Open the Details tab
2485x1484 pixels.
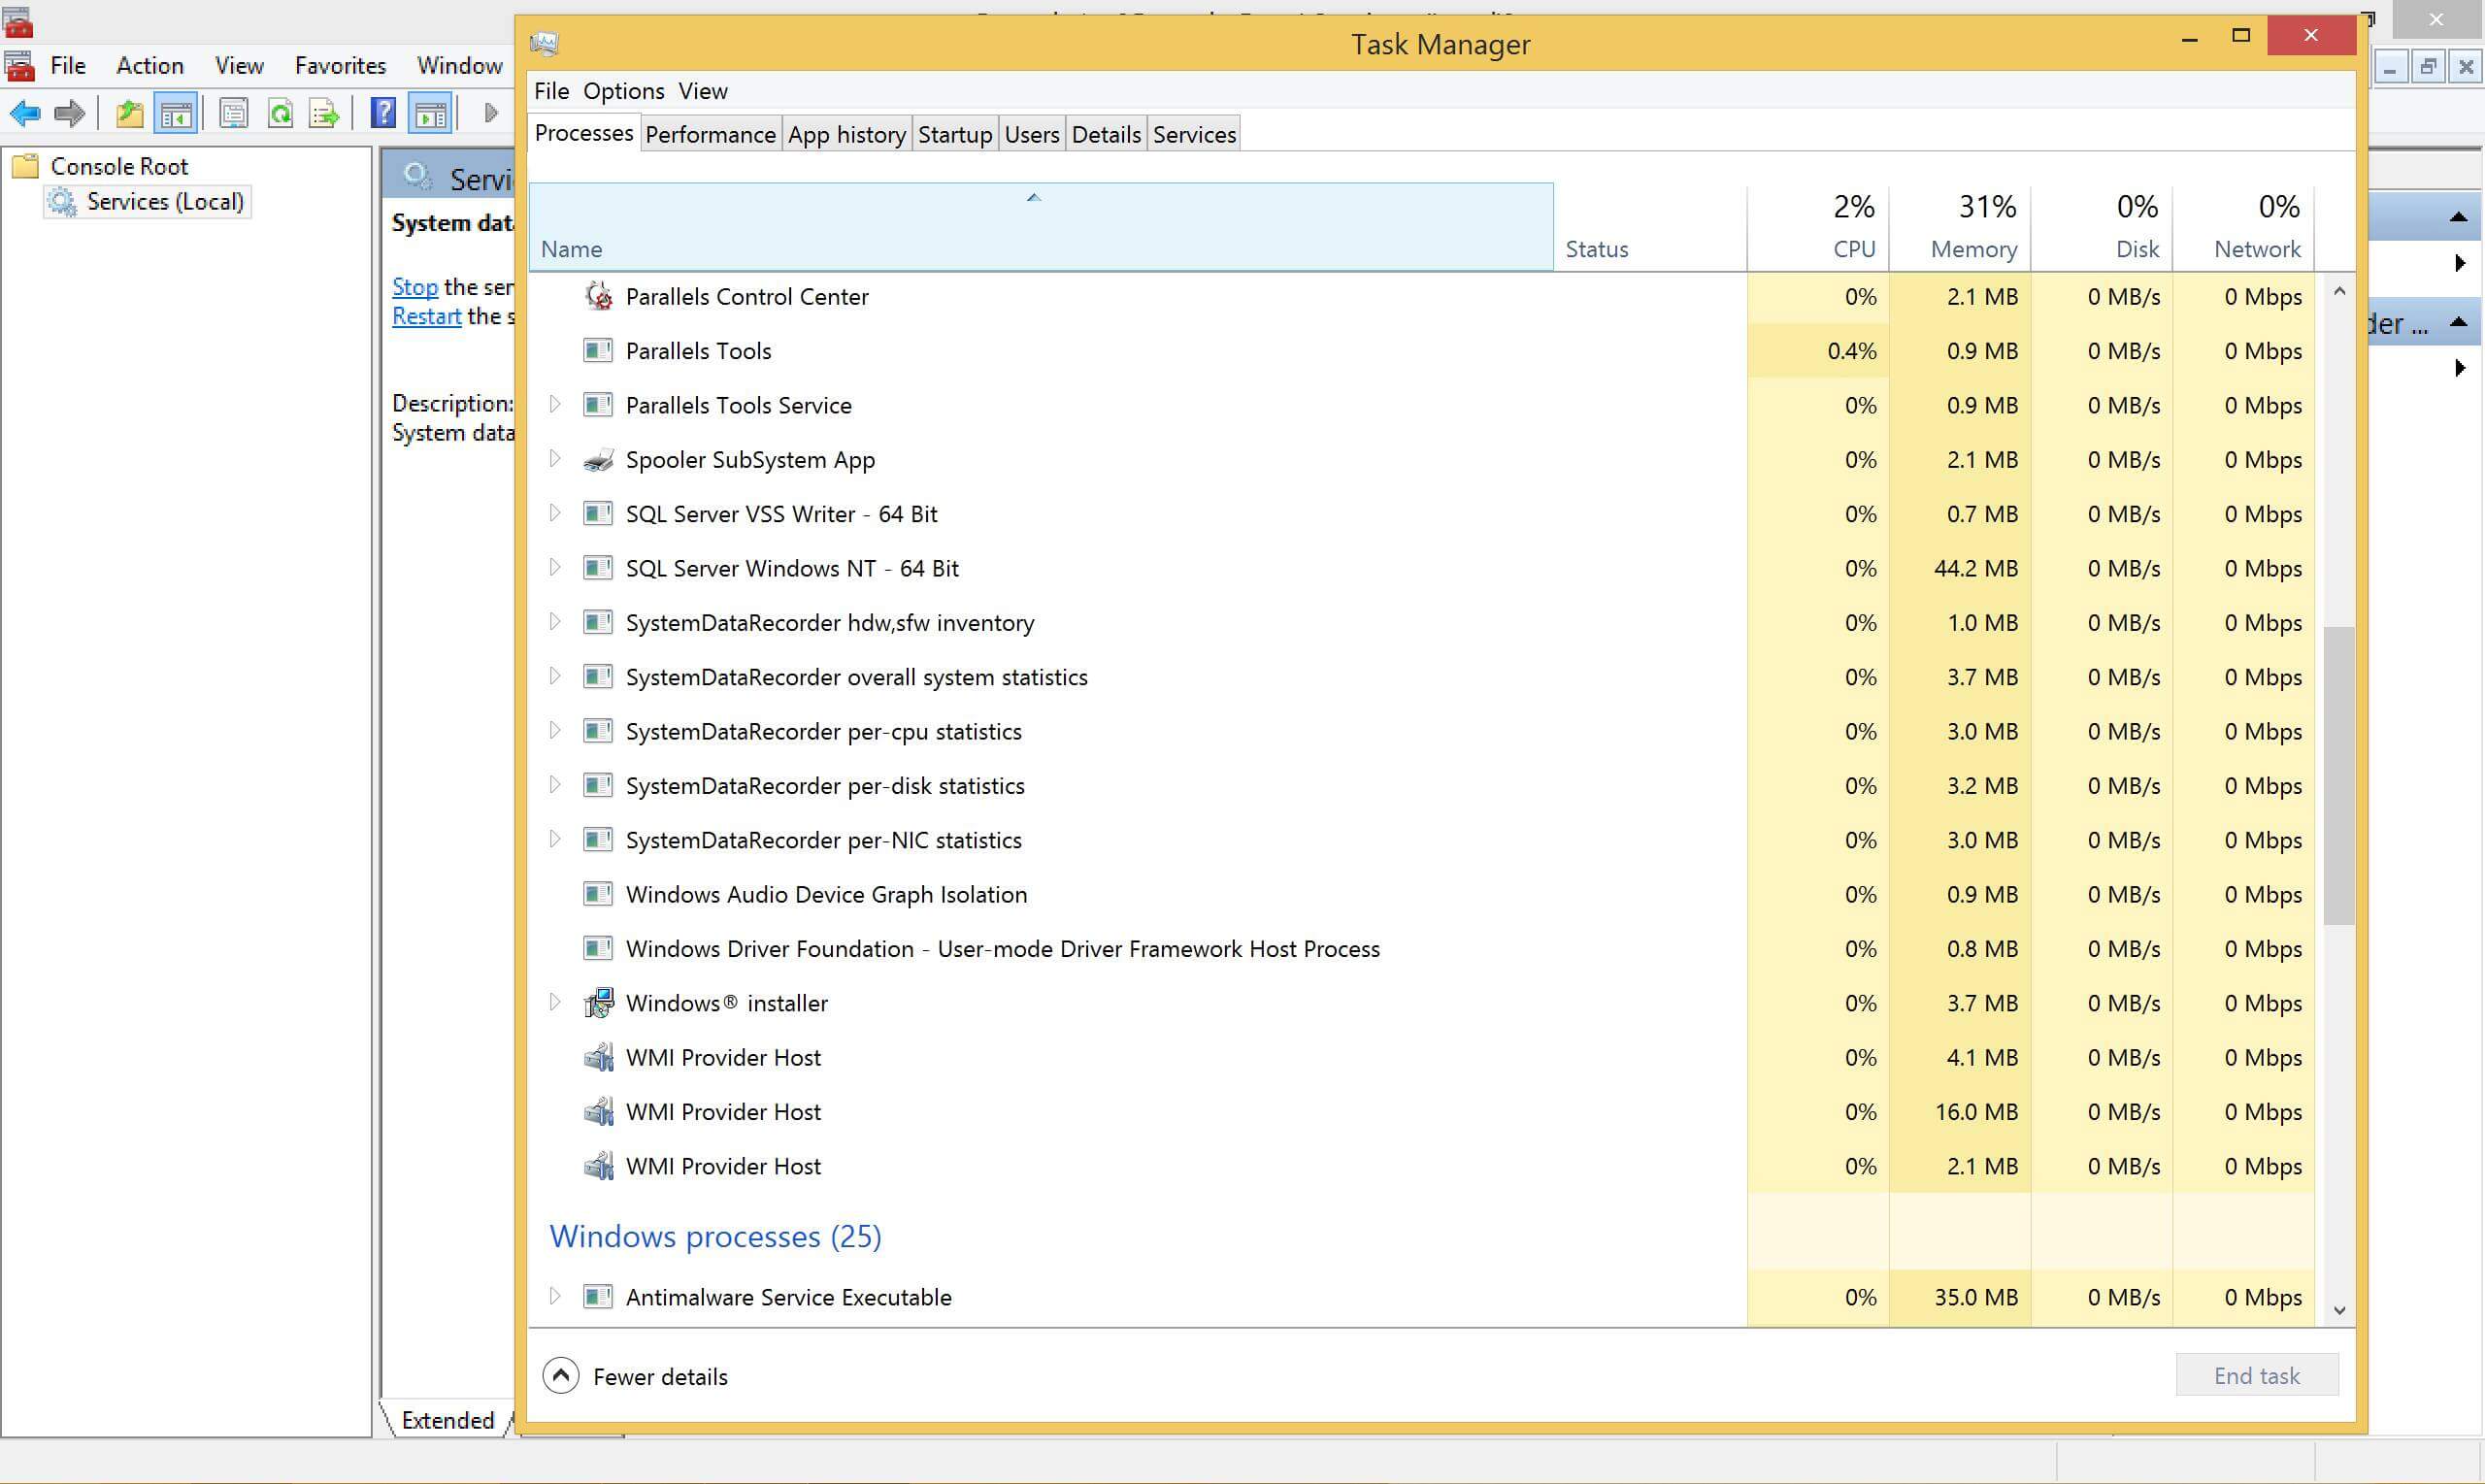pos(1106,134)
